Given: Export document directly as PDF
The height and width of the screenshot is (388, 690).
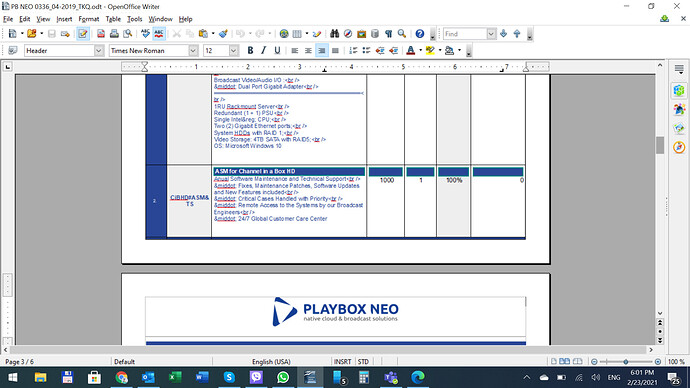Looking at the screenshot, I should (101, 34).
